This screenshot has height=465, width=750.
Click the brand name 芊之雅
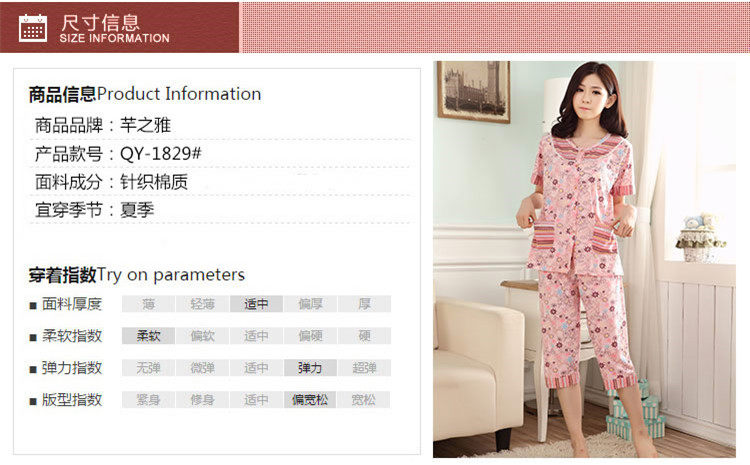point(145,125)
